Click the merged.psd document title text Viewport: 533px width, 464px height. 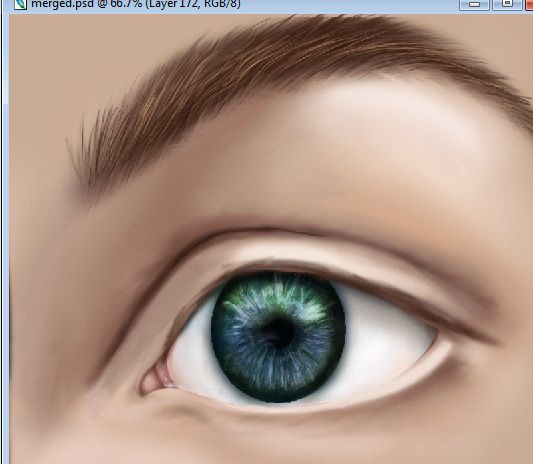136,4
